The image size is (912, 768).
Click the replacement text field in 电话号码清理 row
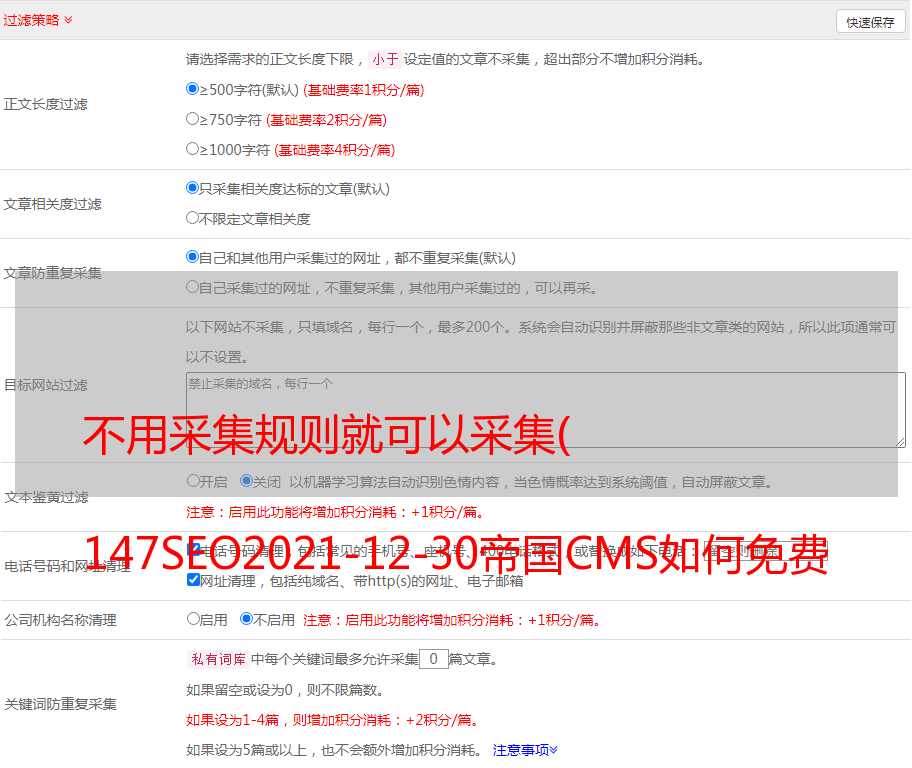(x=765, y=550)
